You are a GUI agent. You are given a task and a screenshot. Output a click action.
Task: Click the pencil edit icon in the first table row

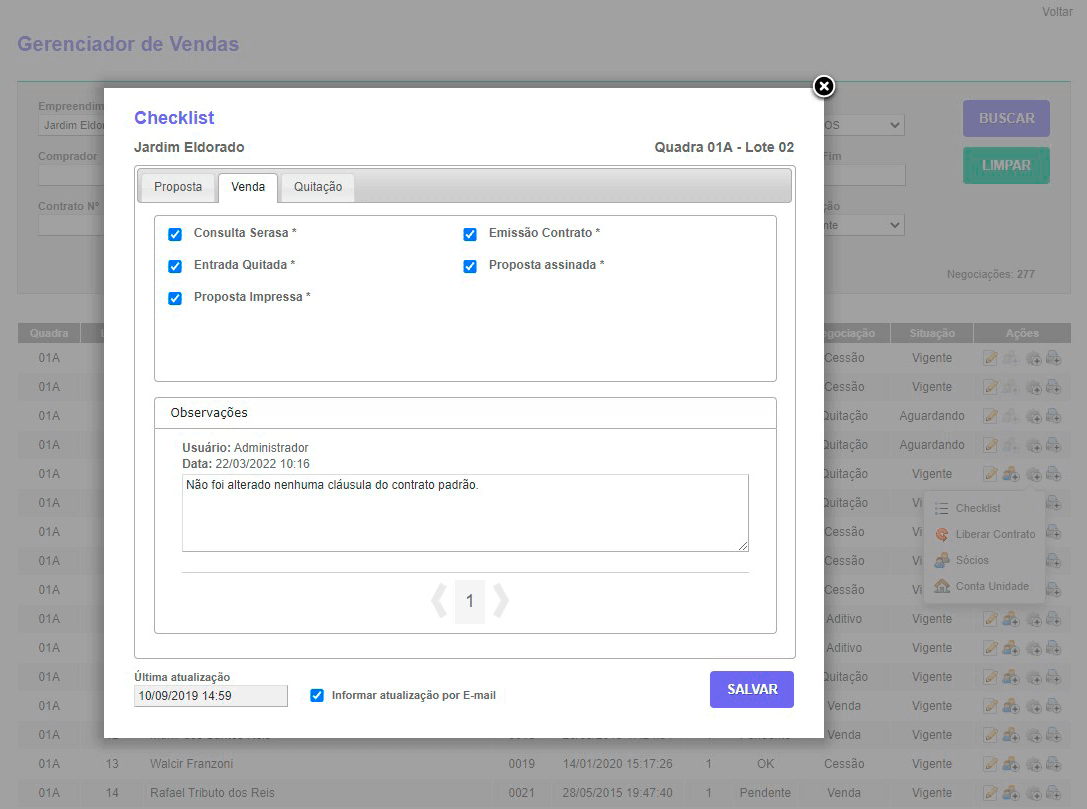(x=990, y=358)
